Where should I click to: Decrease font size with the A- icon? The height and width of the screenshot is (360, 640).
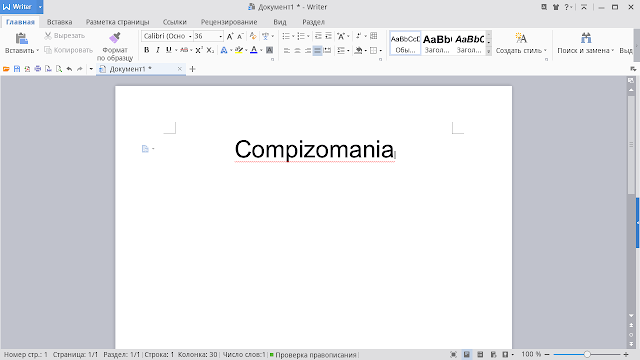pos(240,36)
